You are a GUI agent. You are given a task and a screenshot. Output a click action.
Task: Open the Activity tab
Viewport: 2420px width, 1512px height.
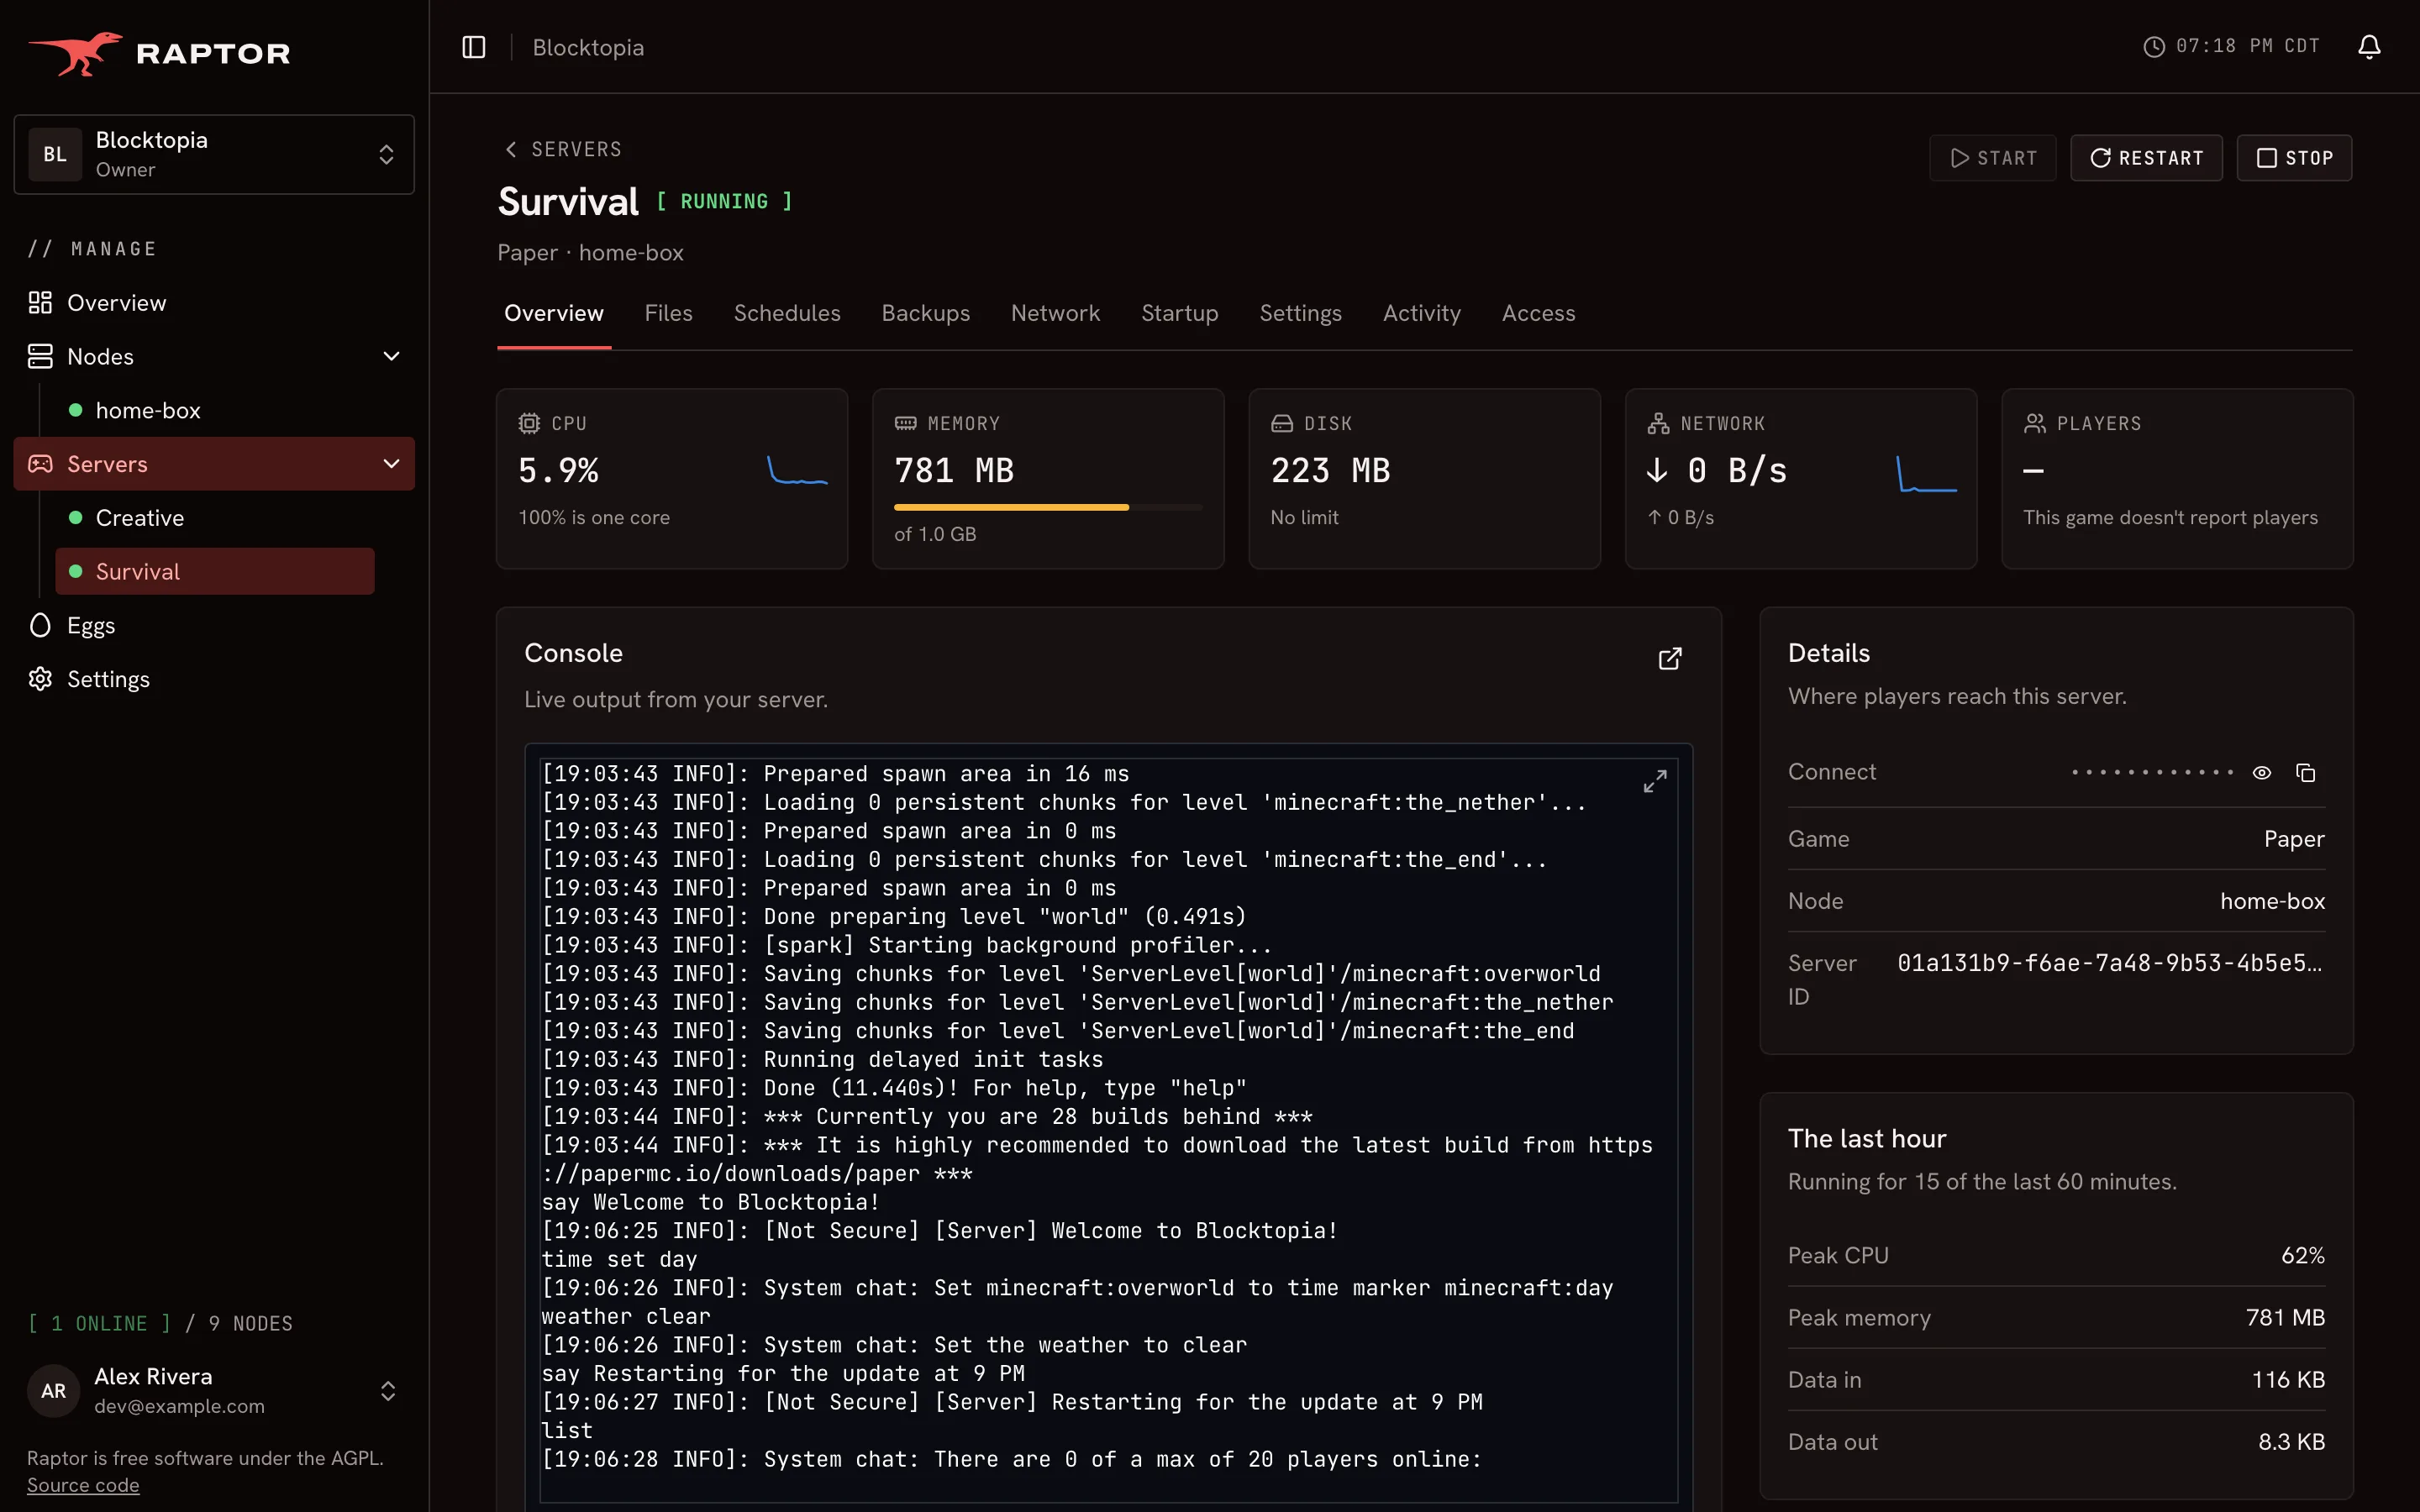[x=1422, y=314]
